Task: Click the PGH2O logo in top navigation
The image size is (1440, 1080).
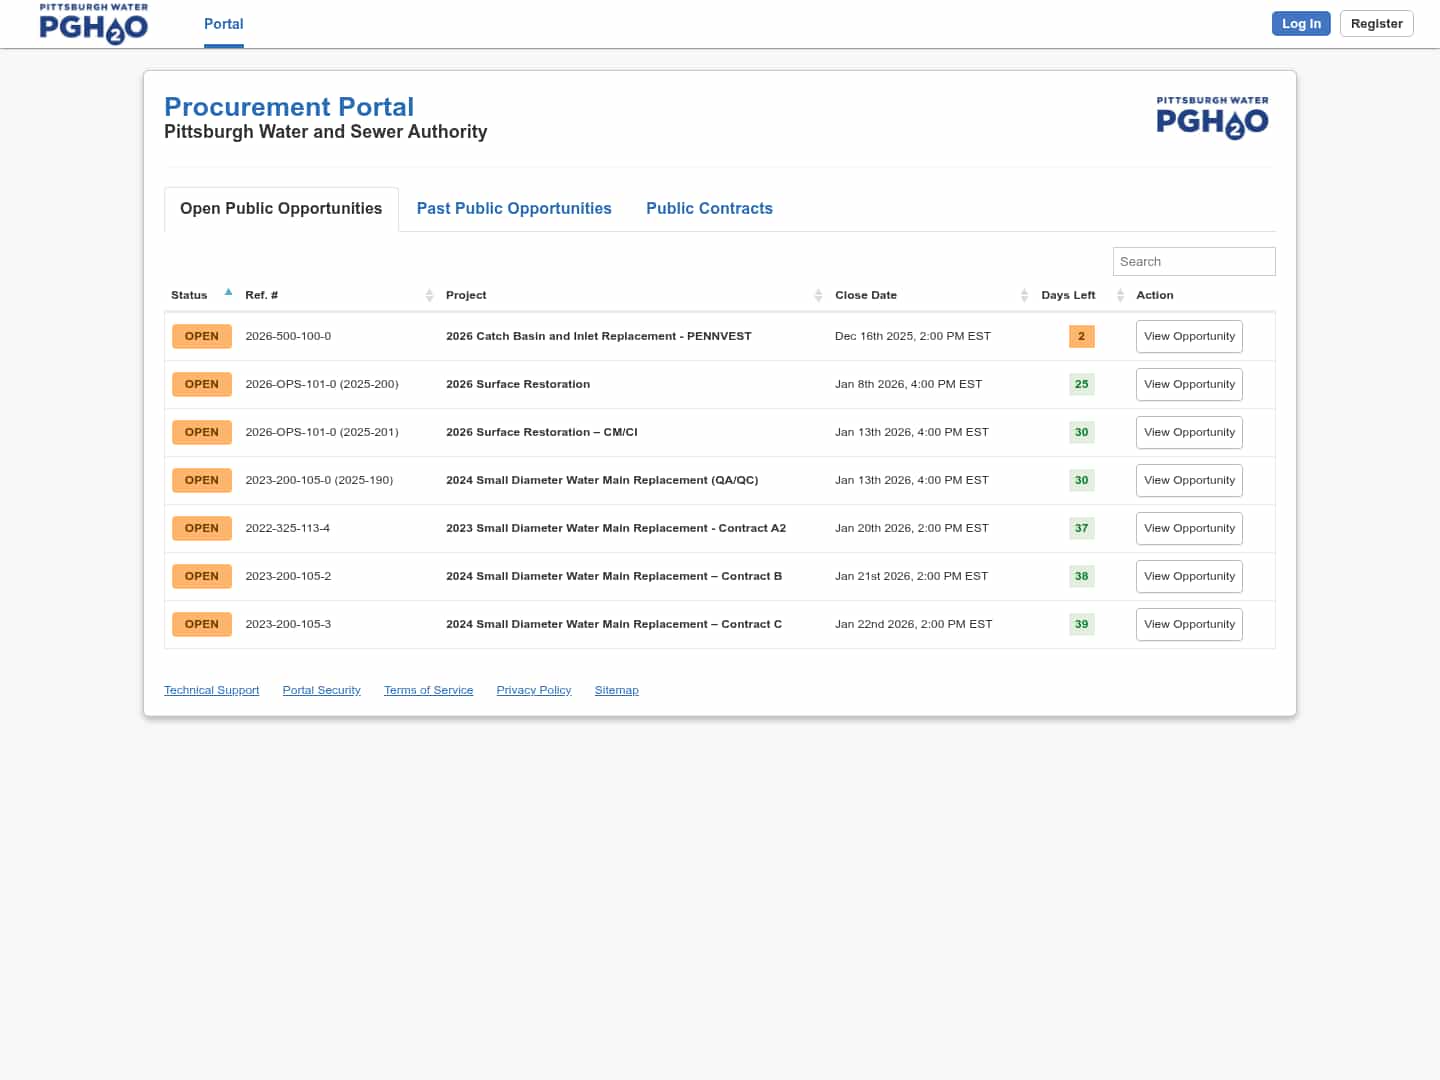Action: [93, 24]
